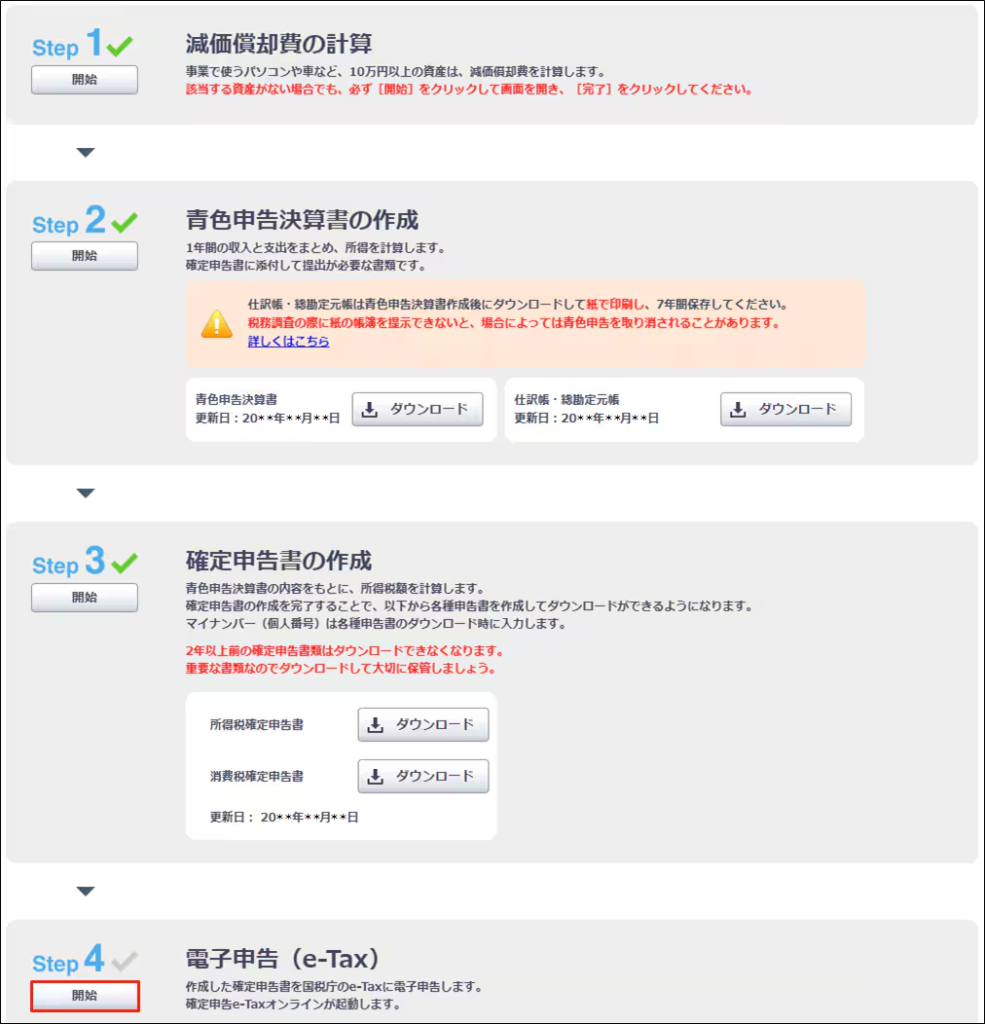985x1024 pixels.
Task: Download the 仕訳帳・総勘定元帳 file
Action: coord(785,409)
